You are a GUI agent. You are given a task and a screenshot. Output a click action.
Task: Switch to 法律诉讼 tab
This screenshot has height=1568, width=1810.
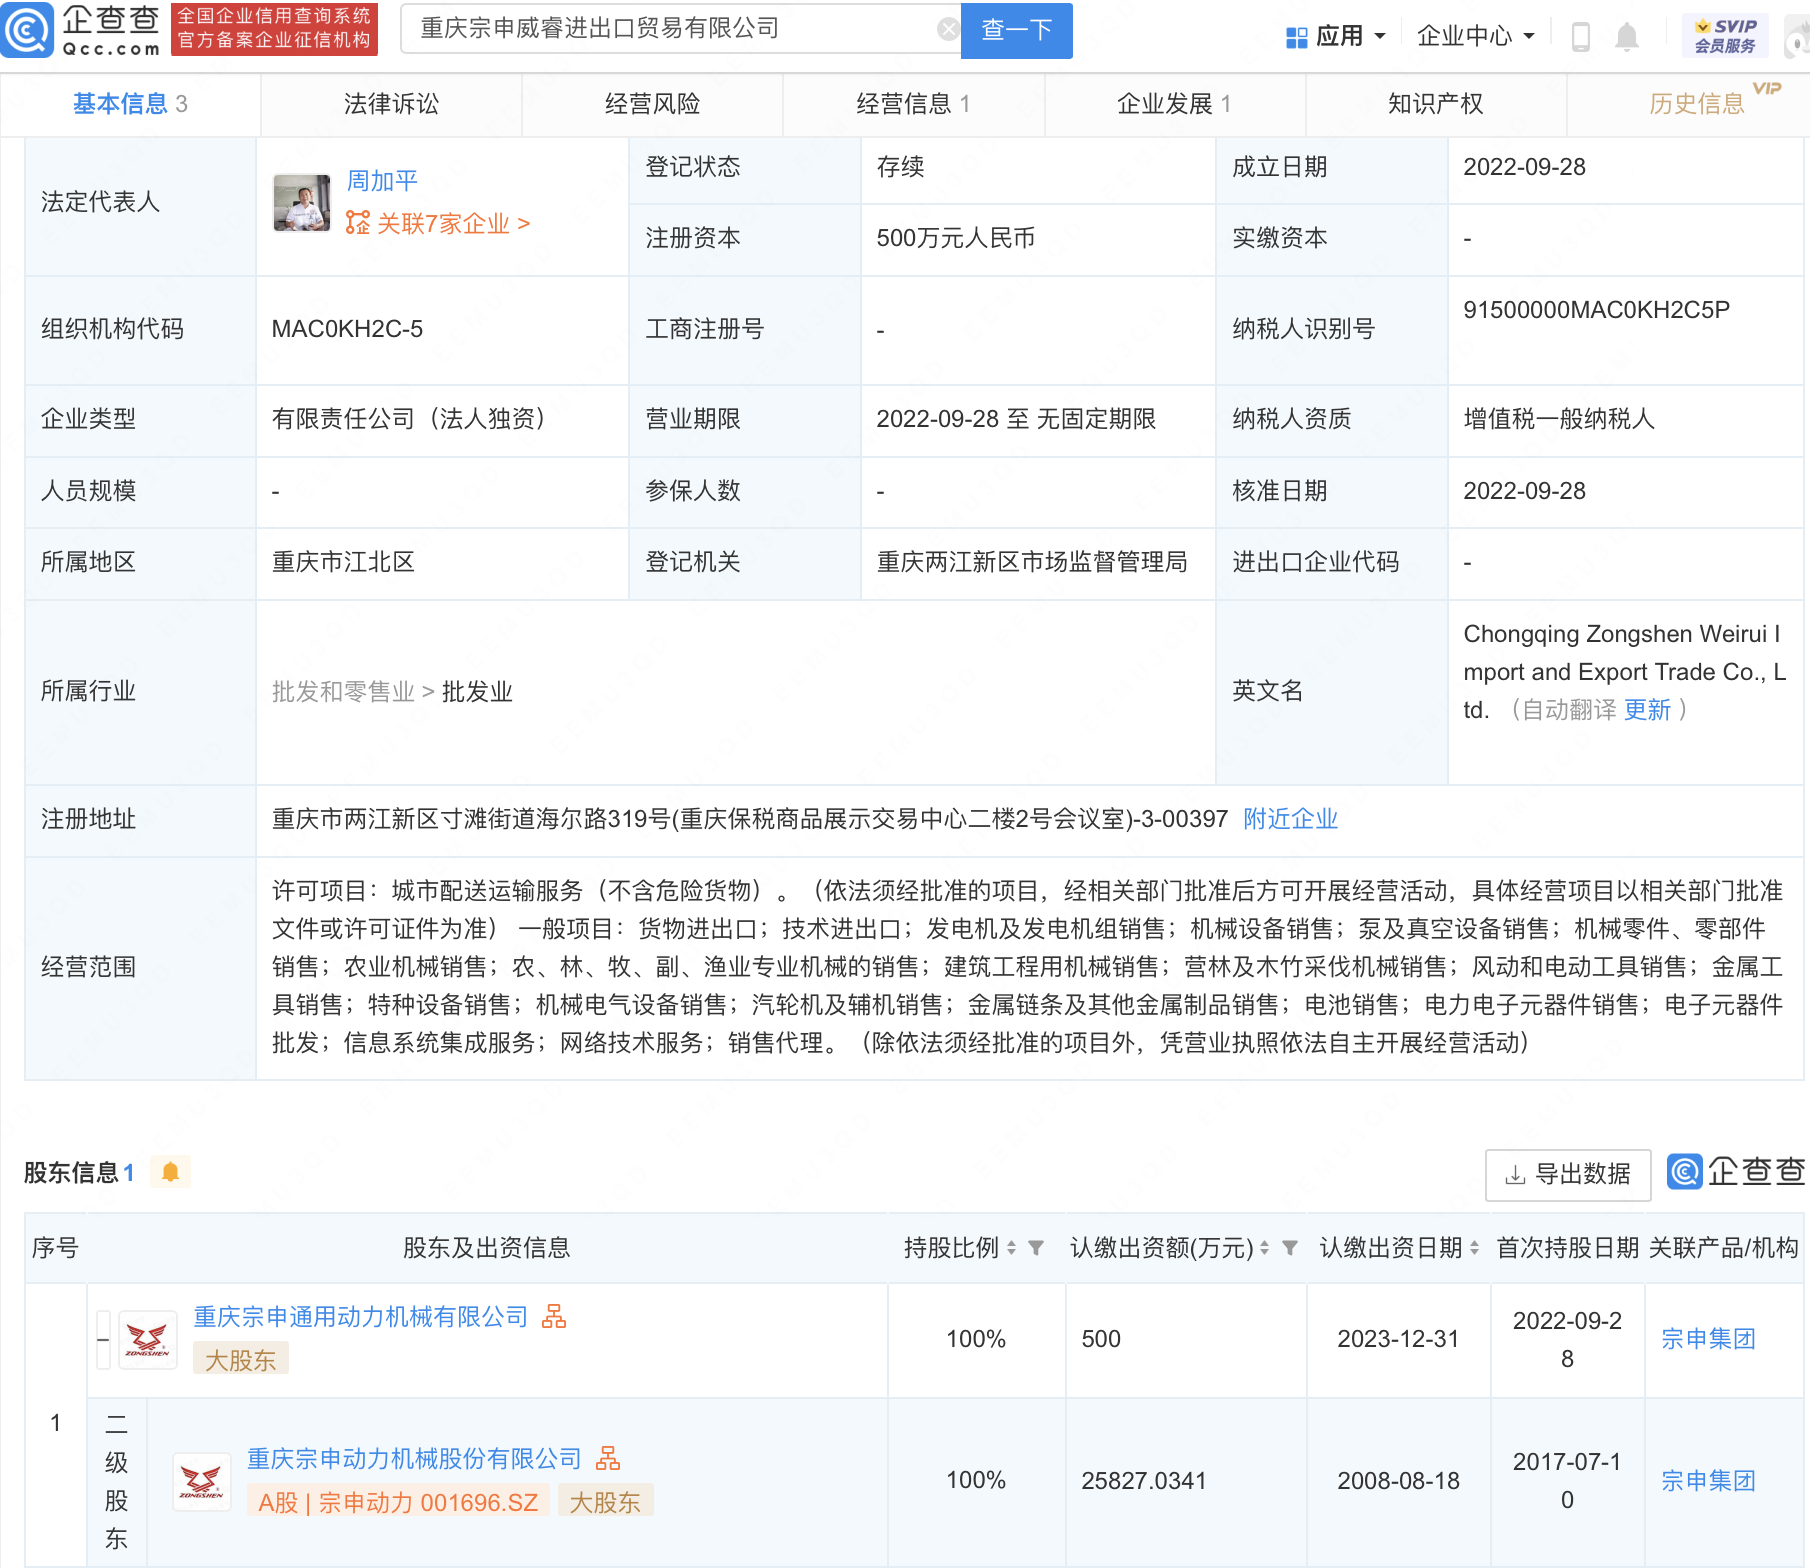[391, 104]
